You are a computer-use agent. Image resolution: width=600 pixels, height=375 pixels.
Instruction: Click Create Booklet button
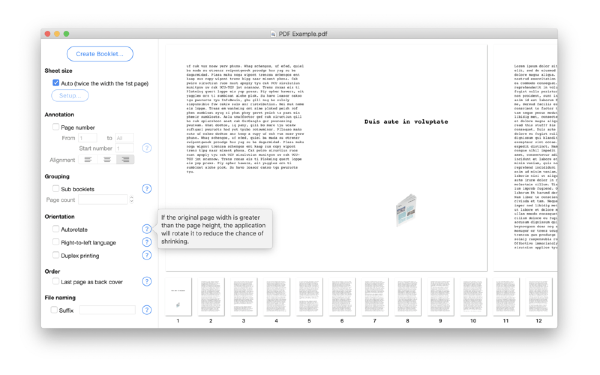(x=100, y=54)
